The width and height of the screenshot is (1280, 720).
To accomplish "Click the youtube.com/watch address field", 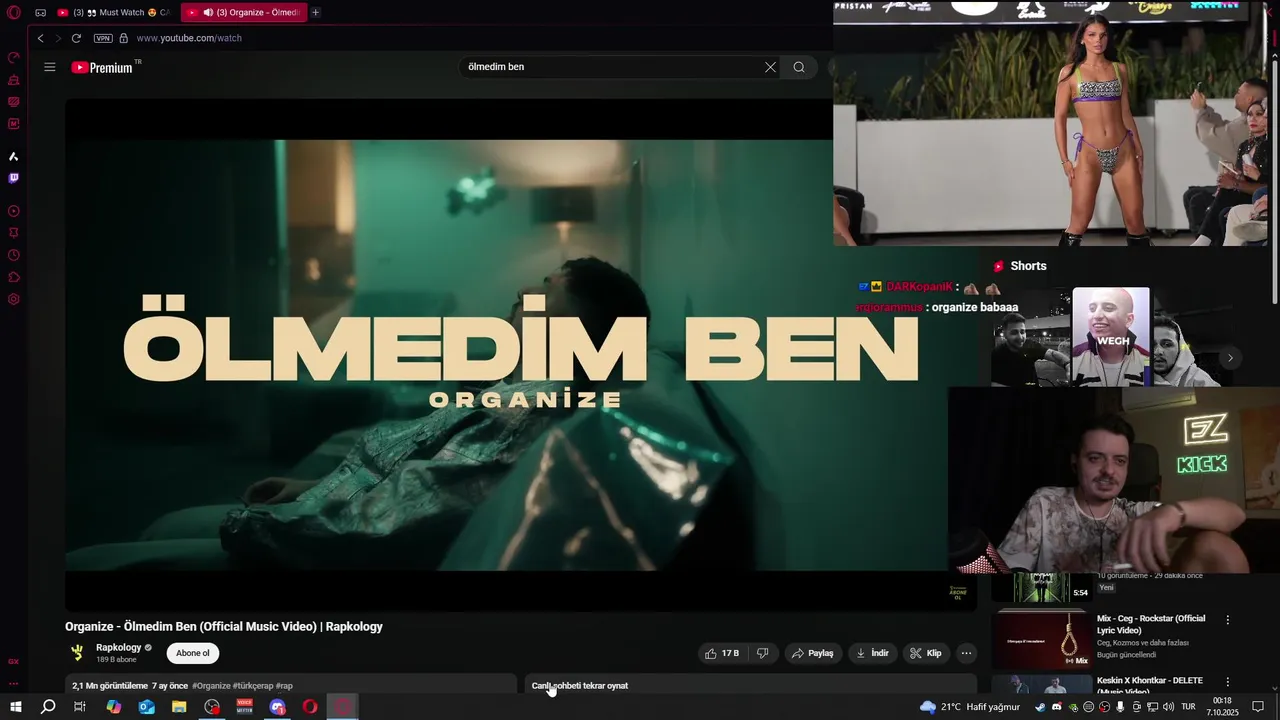I will click(x=189, y=38).
